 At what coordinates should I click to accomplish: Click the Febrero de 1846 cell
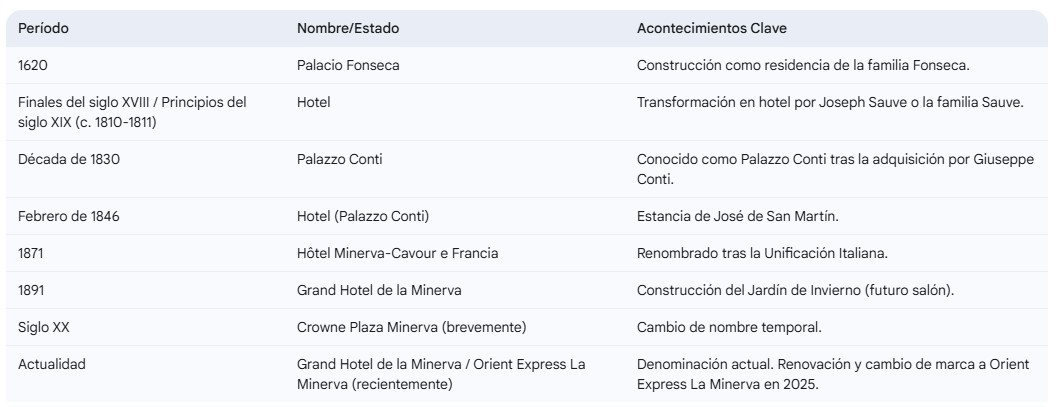tap(69, 216)
